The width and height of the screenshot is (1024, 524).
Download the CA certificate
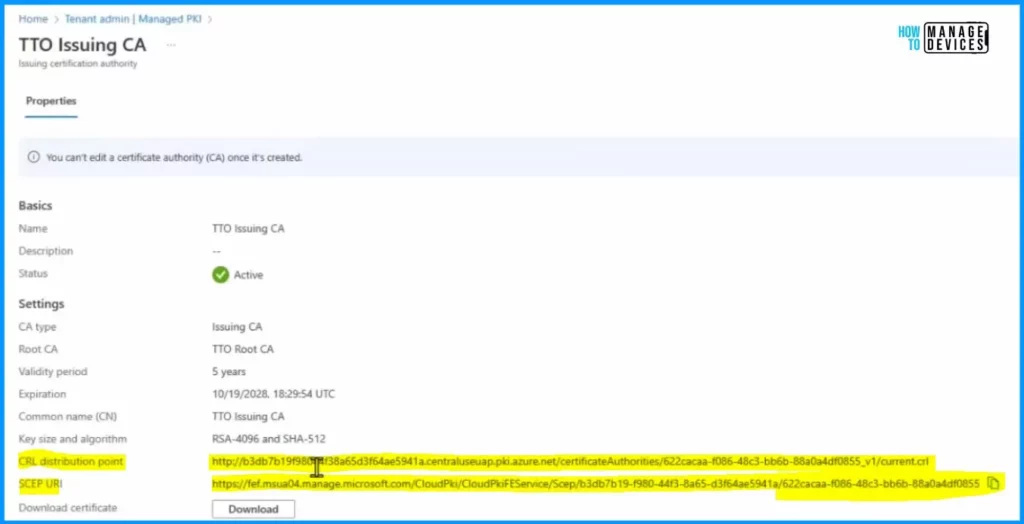point(253,509)
